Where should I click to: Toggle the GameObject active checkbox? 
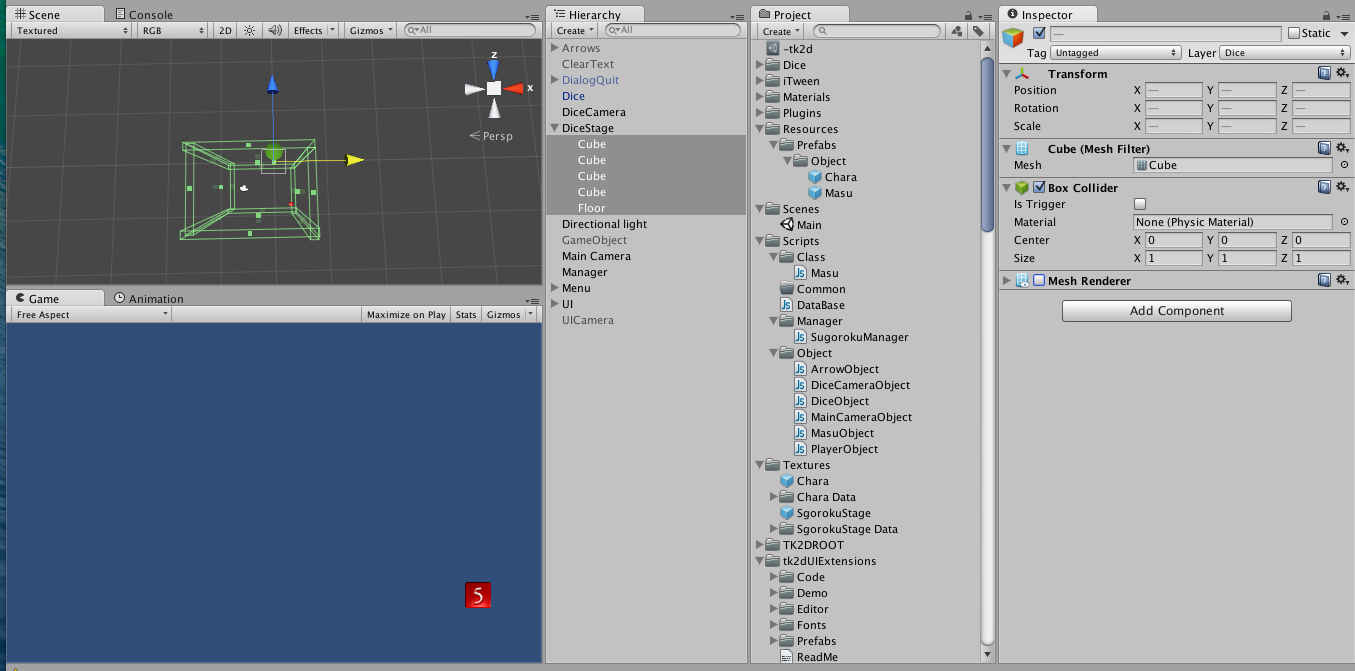tap(1039, 33)
